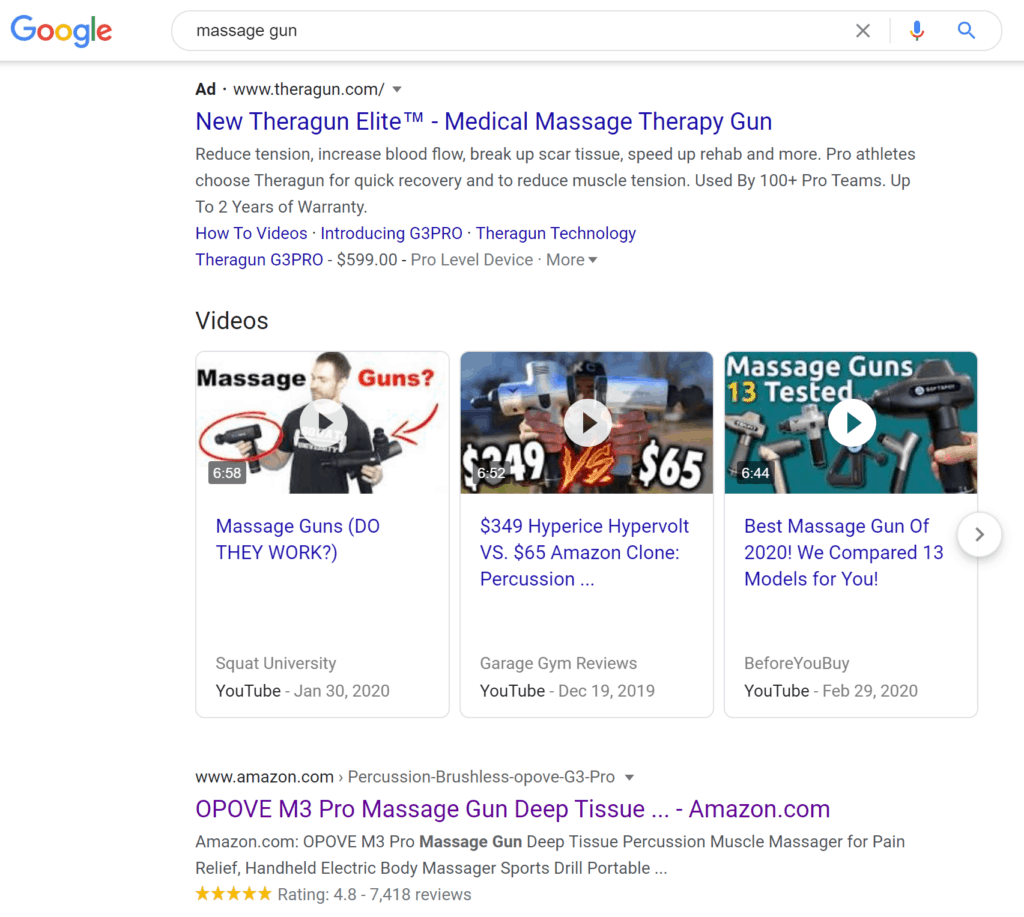Screen dimensions: 1024x917
Task: Click the BeforeYouBuy channel name
Action: click(797, 664)
